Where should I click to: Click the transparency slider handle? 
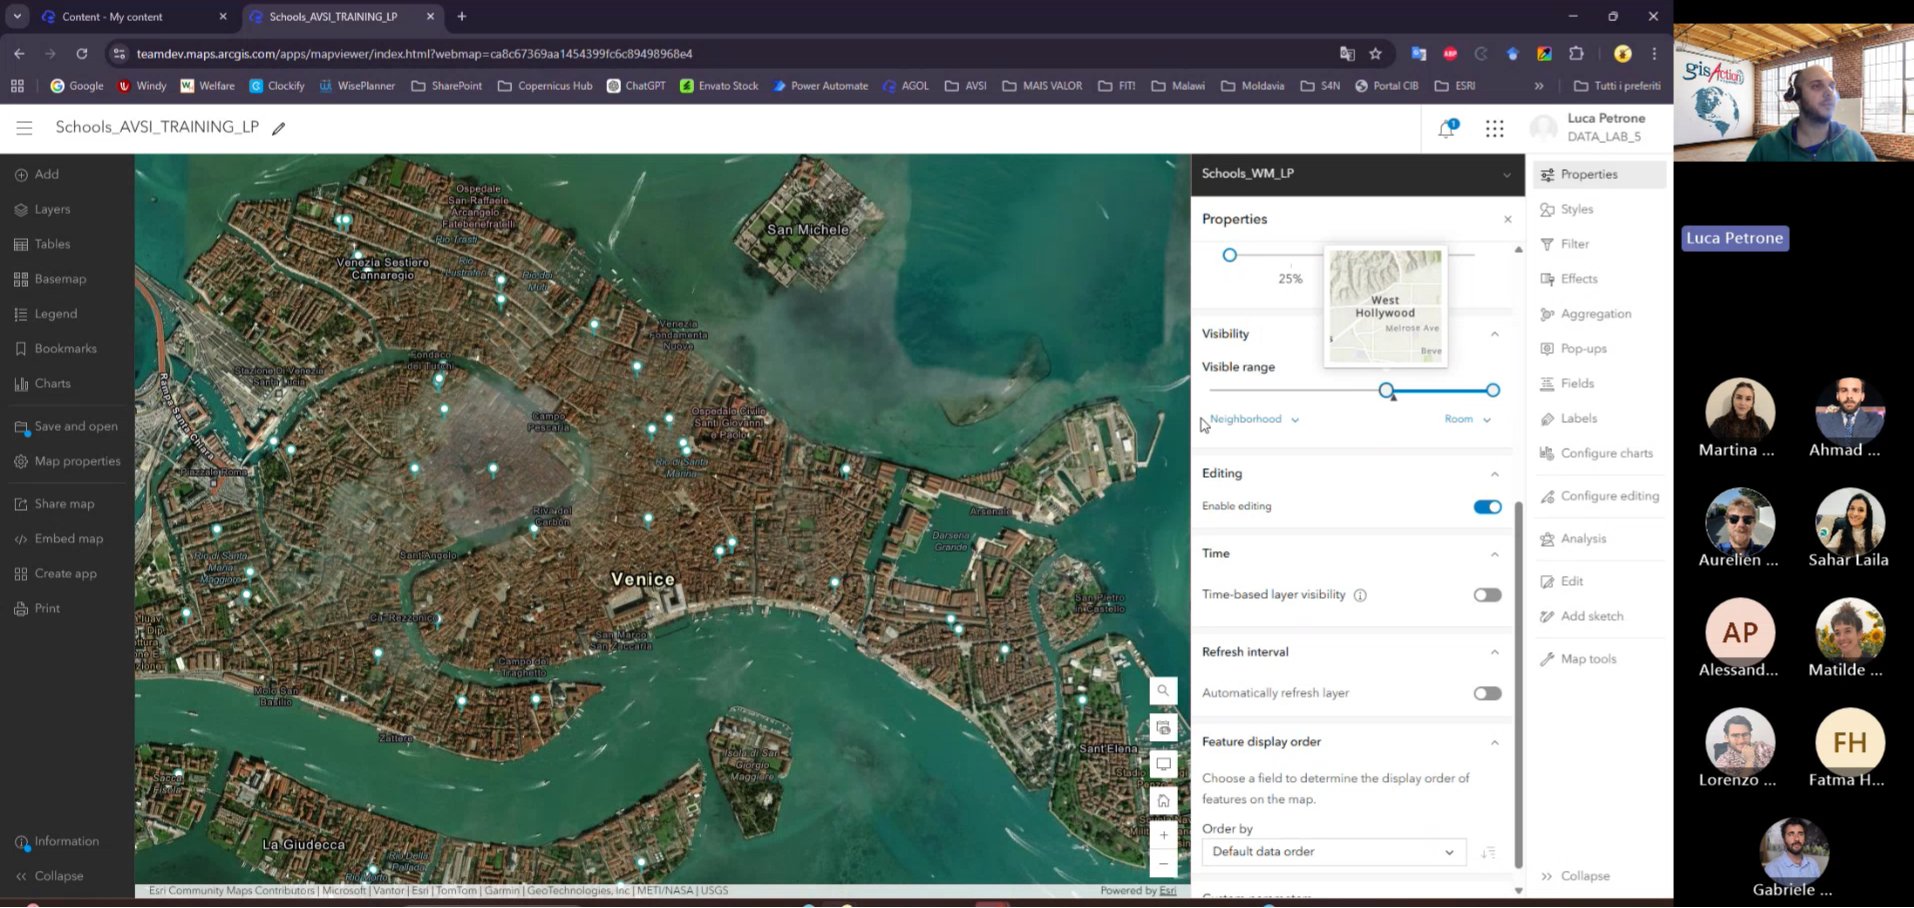coord(1229,256)
